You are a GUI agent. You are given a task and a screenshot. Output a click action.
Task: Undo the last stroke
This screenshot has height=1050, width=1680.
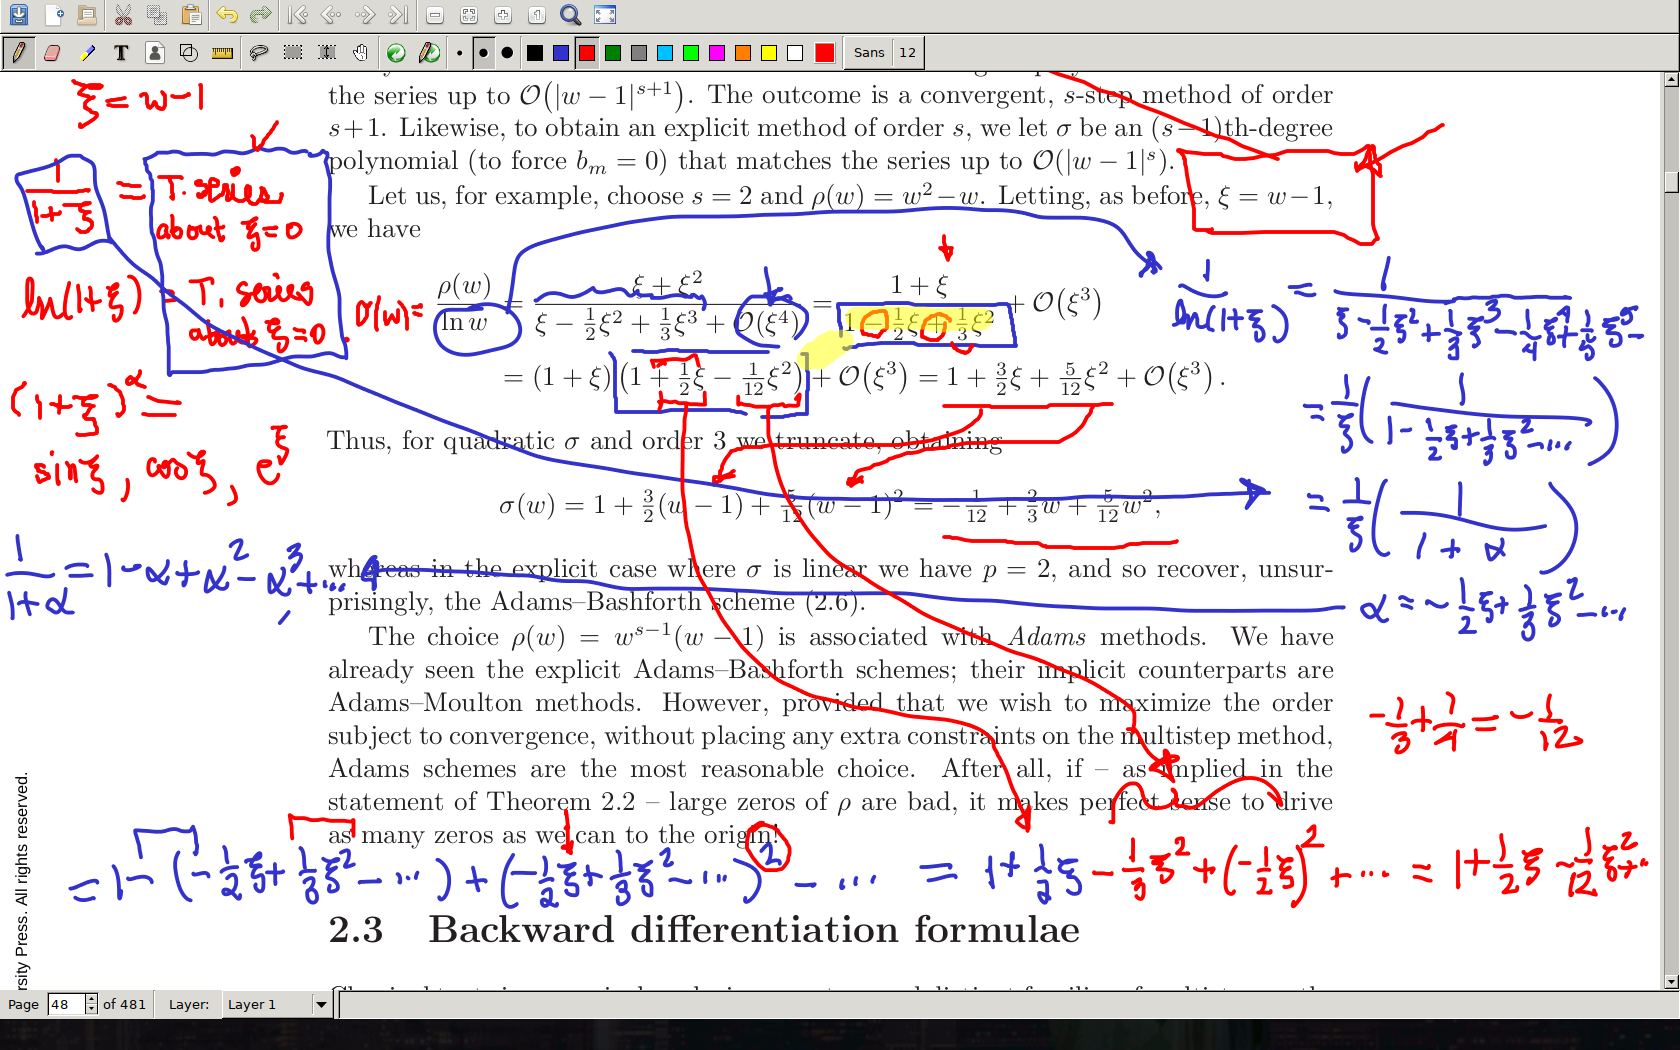click(x=227, y=15)
